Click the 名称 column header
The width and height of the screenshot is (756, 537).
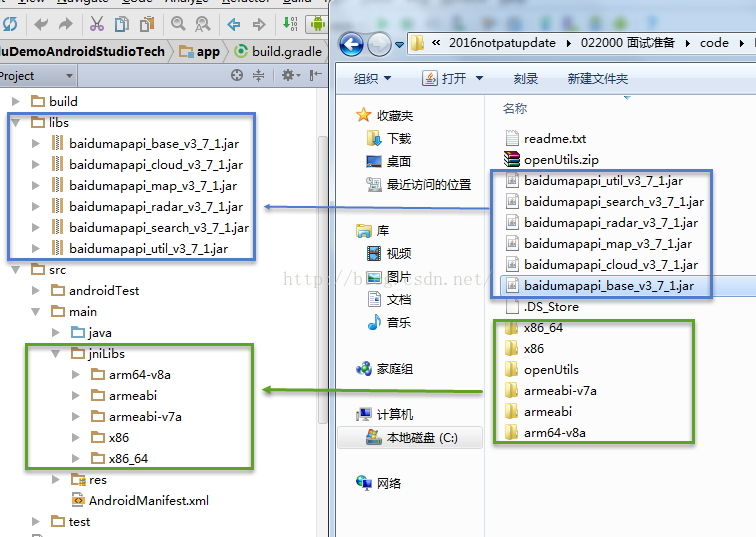(x=515, y=108)
